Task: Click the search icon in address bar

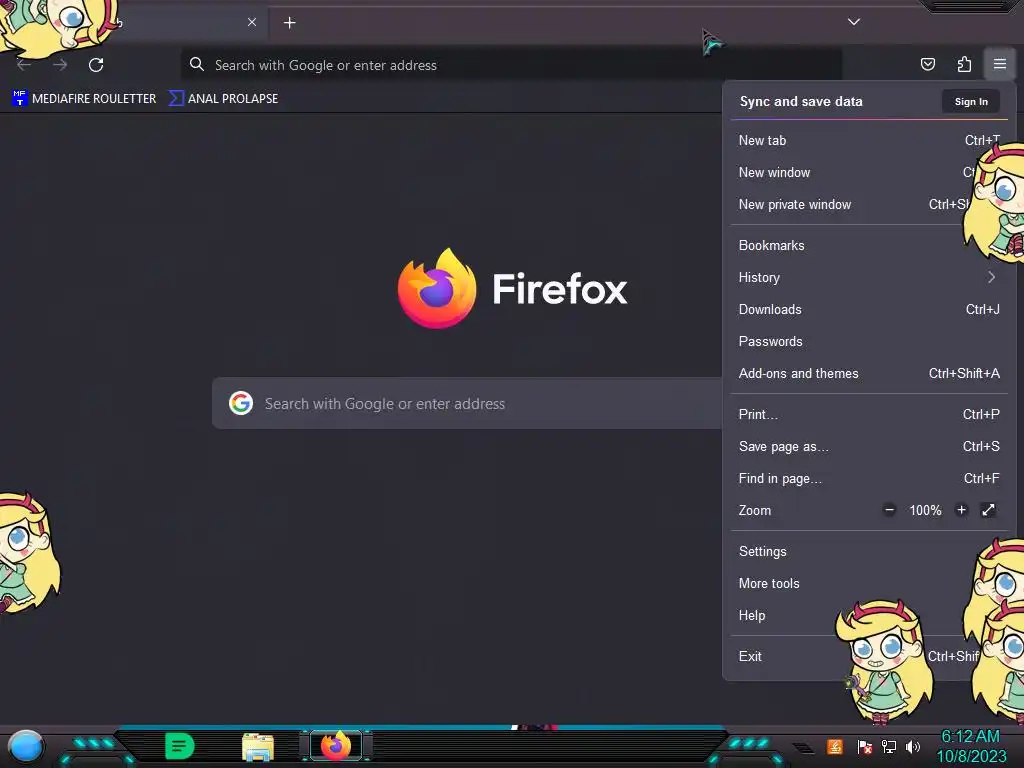Action: point(196,64)
